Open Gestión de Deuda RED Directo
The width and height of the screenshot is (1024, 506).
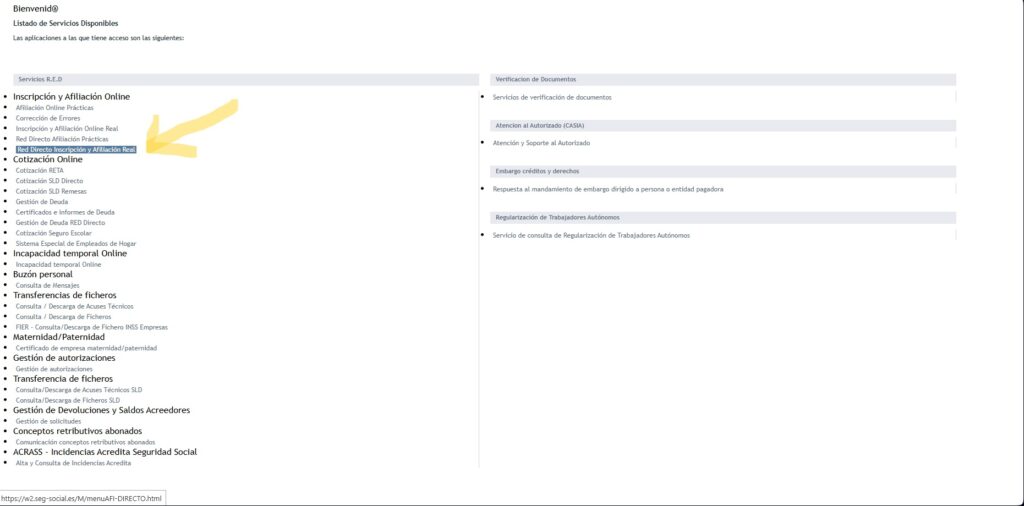coord(61,222)
